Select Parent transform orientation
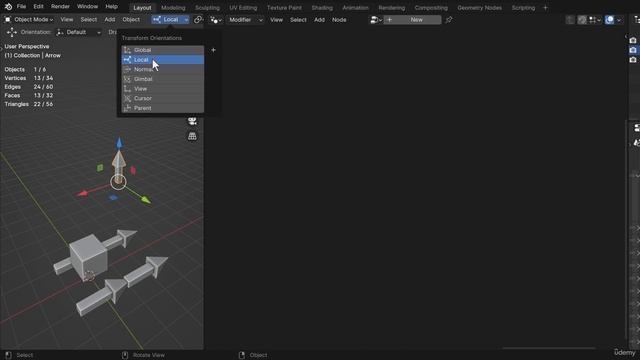The height and width of the screenshot is (360, 640). (x=163, y=108)
